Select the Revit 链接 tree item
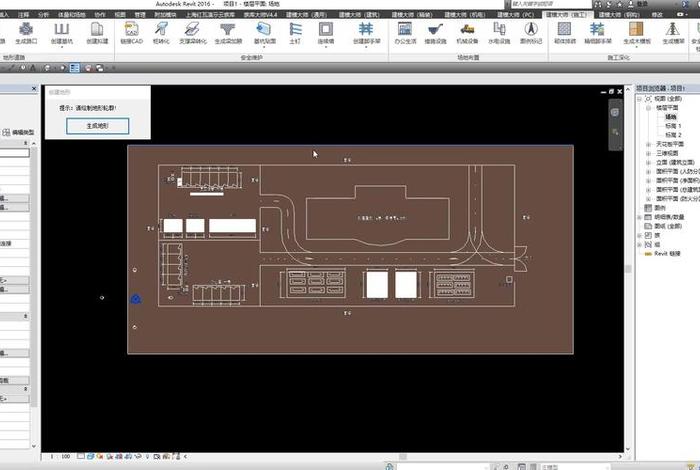The height and width of the screenshot is (470, 700). [667, 254]
